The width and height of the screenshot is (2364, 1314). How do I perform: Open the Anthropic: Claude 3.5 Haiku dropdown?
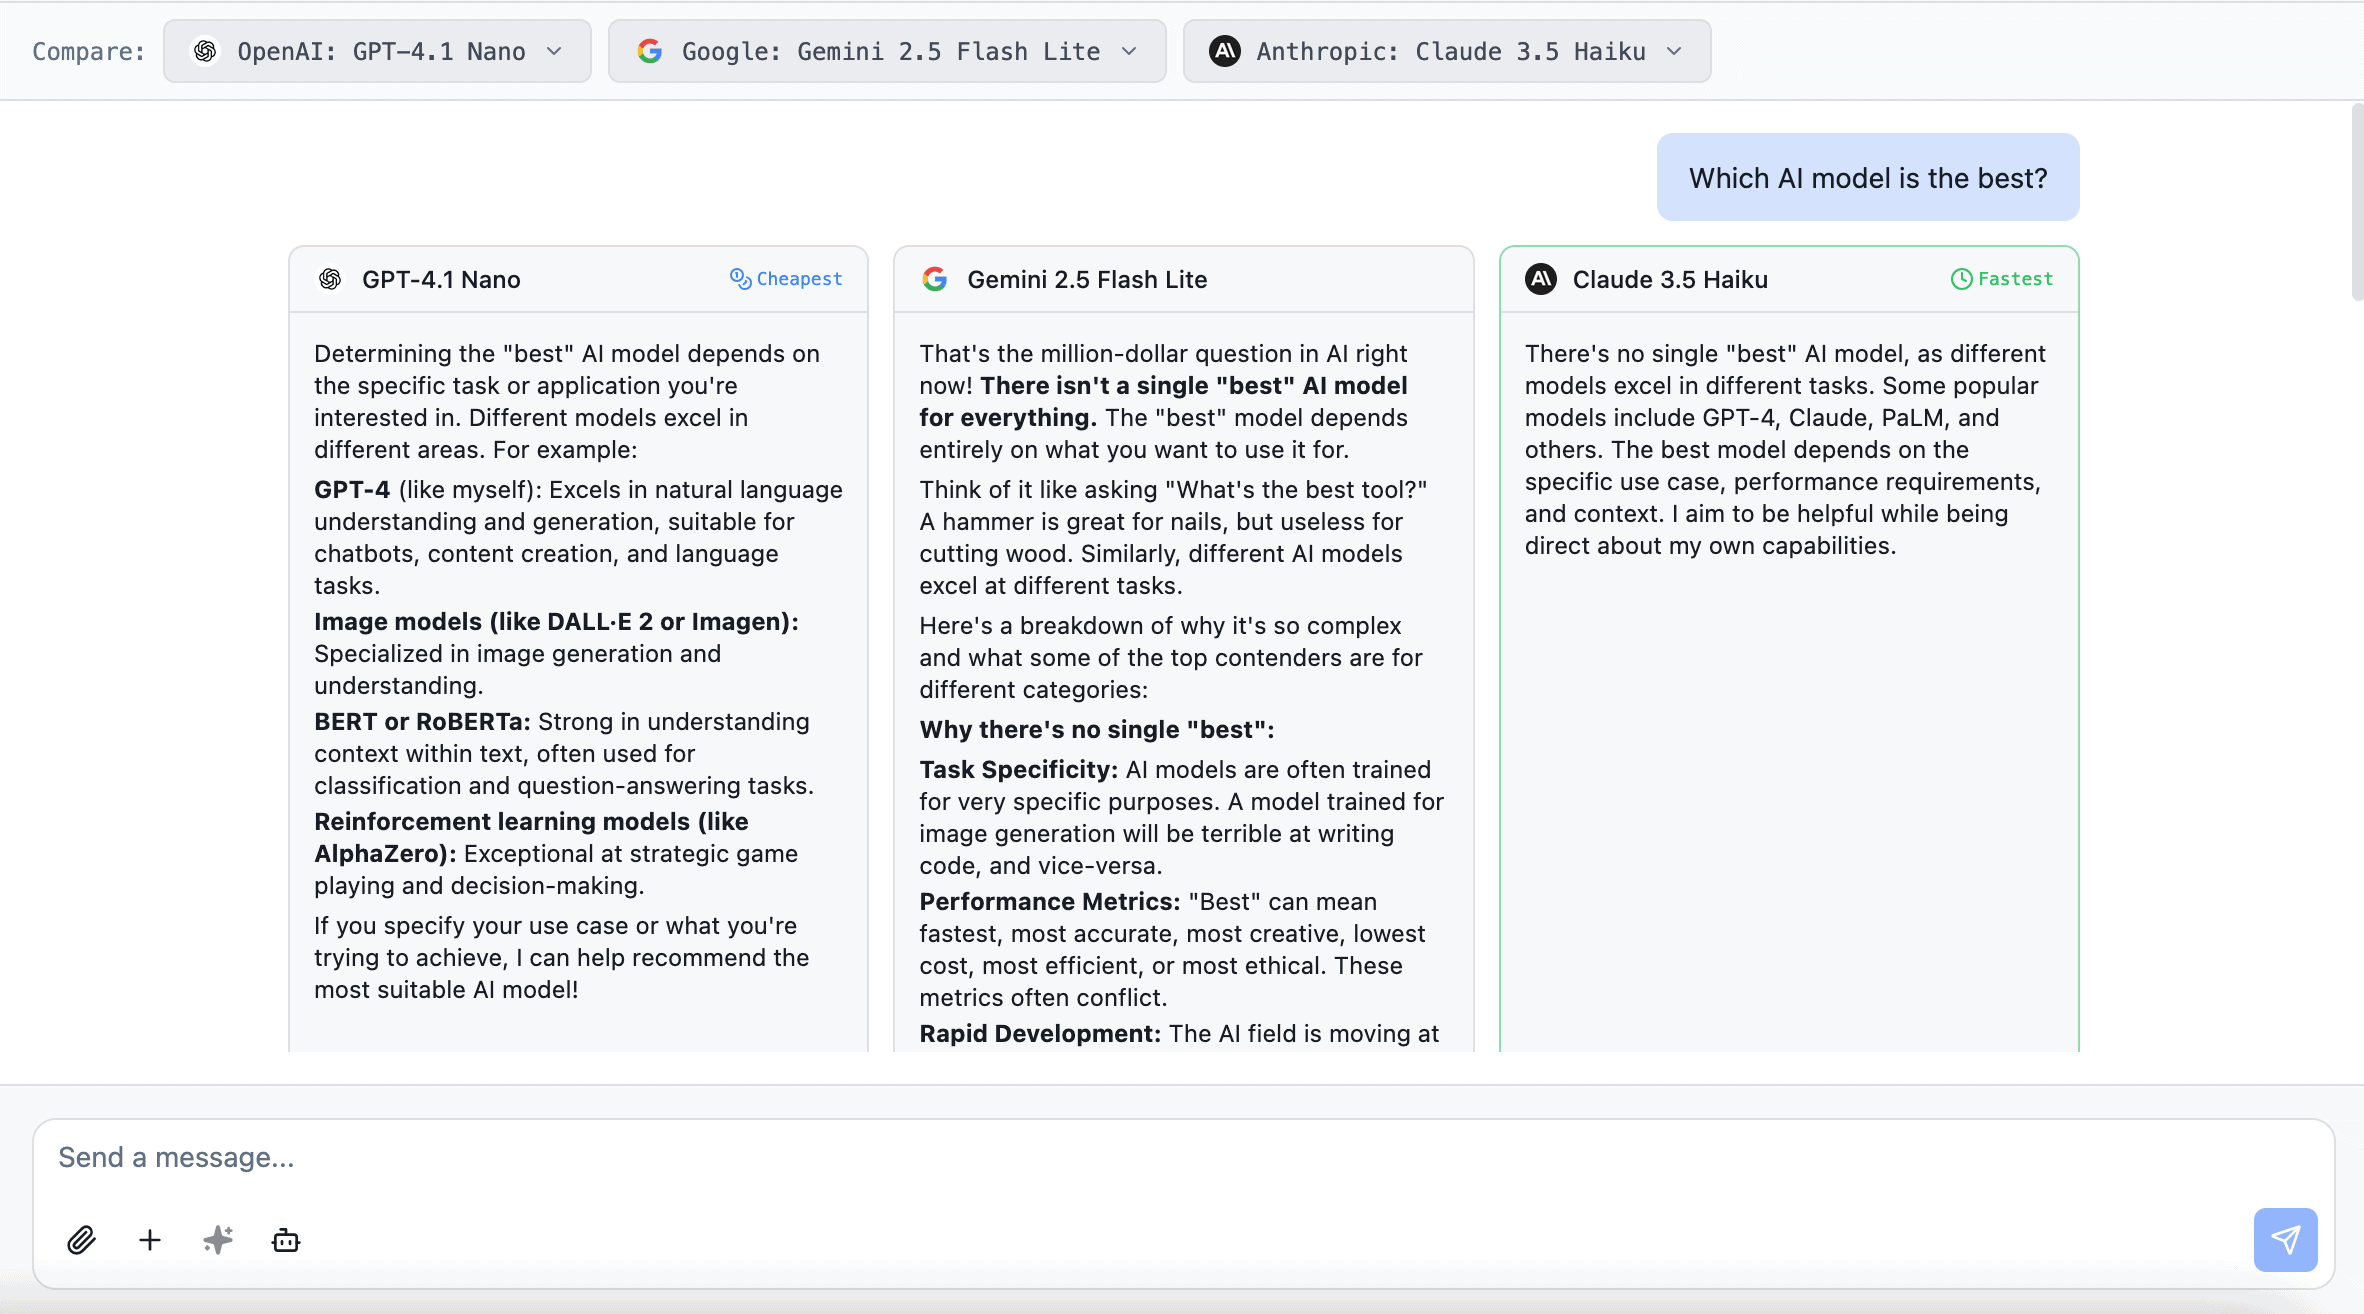coord(1446,51)
